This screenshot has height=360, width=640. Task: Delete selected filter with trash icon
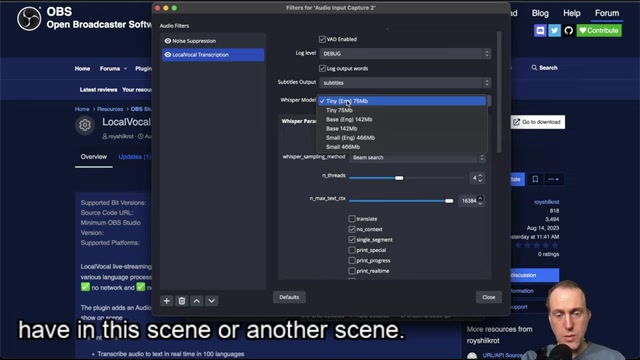(x=182, y=301)
